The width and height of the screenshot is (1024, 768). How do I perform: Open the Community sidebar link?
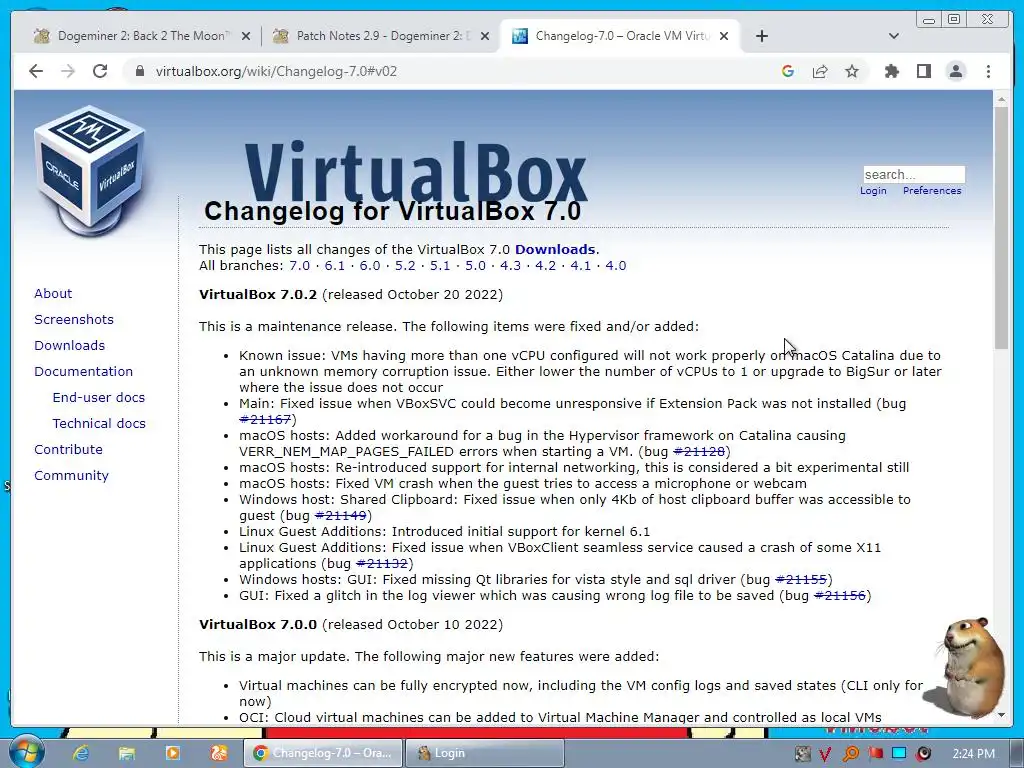71,475
